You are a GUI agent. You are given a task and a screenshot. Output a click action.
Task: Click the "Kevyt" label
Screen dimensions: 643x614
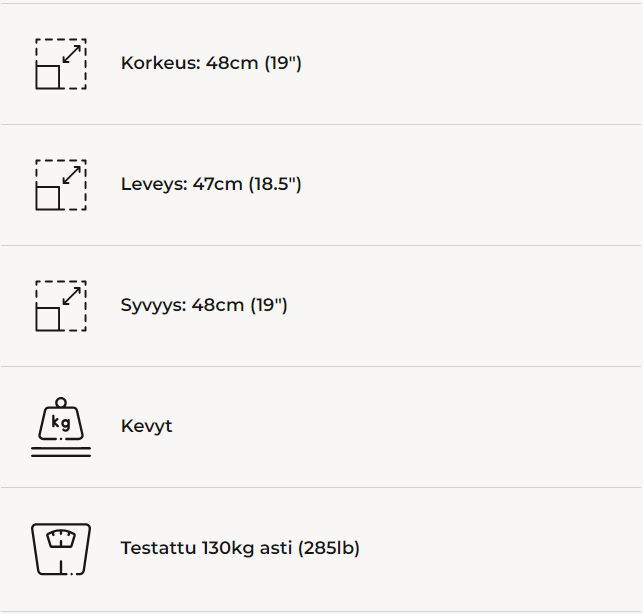(x=147, y=426)
